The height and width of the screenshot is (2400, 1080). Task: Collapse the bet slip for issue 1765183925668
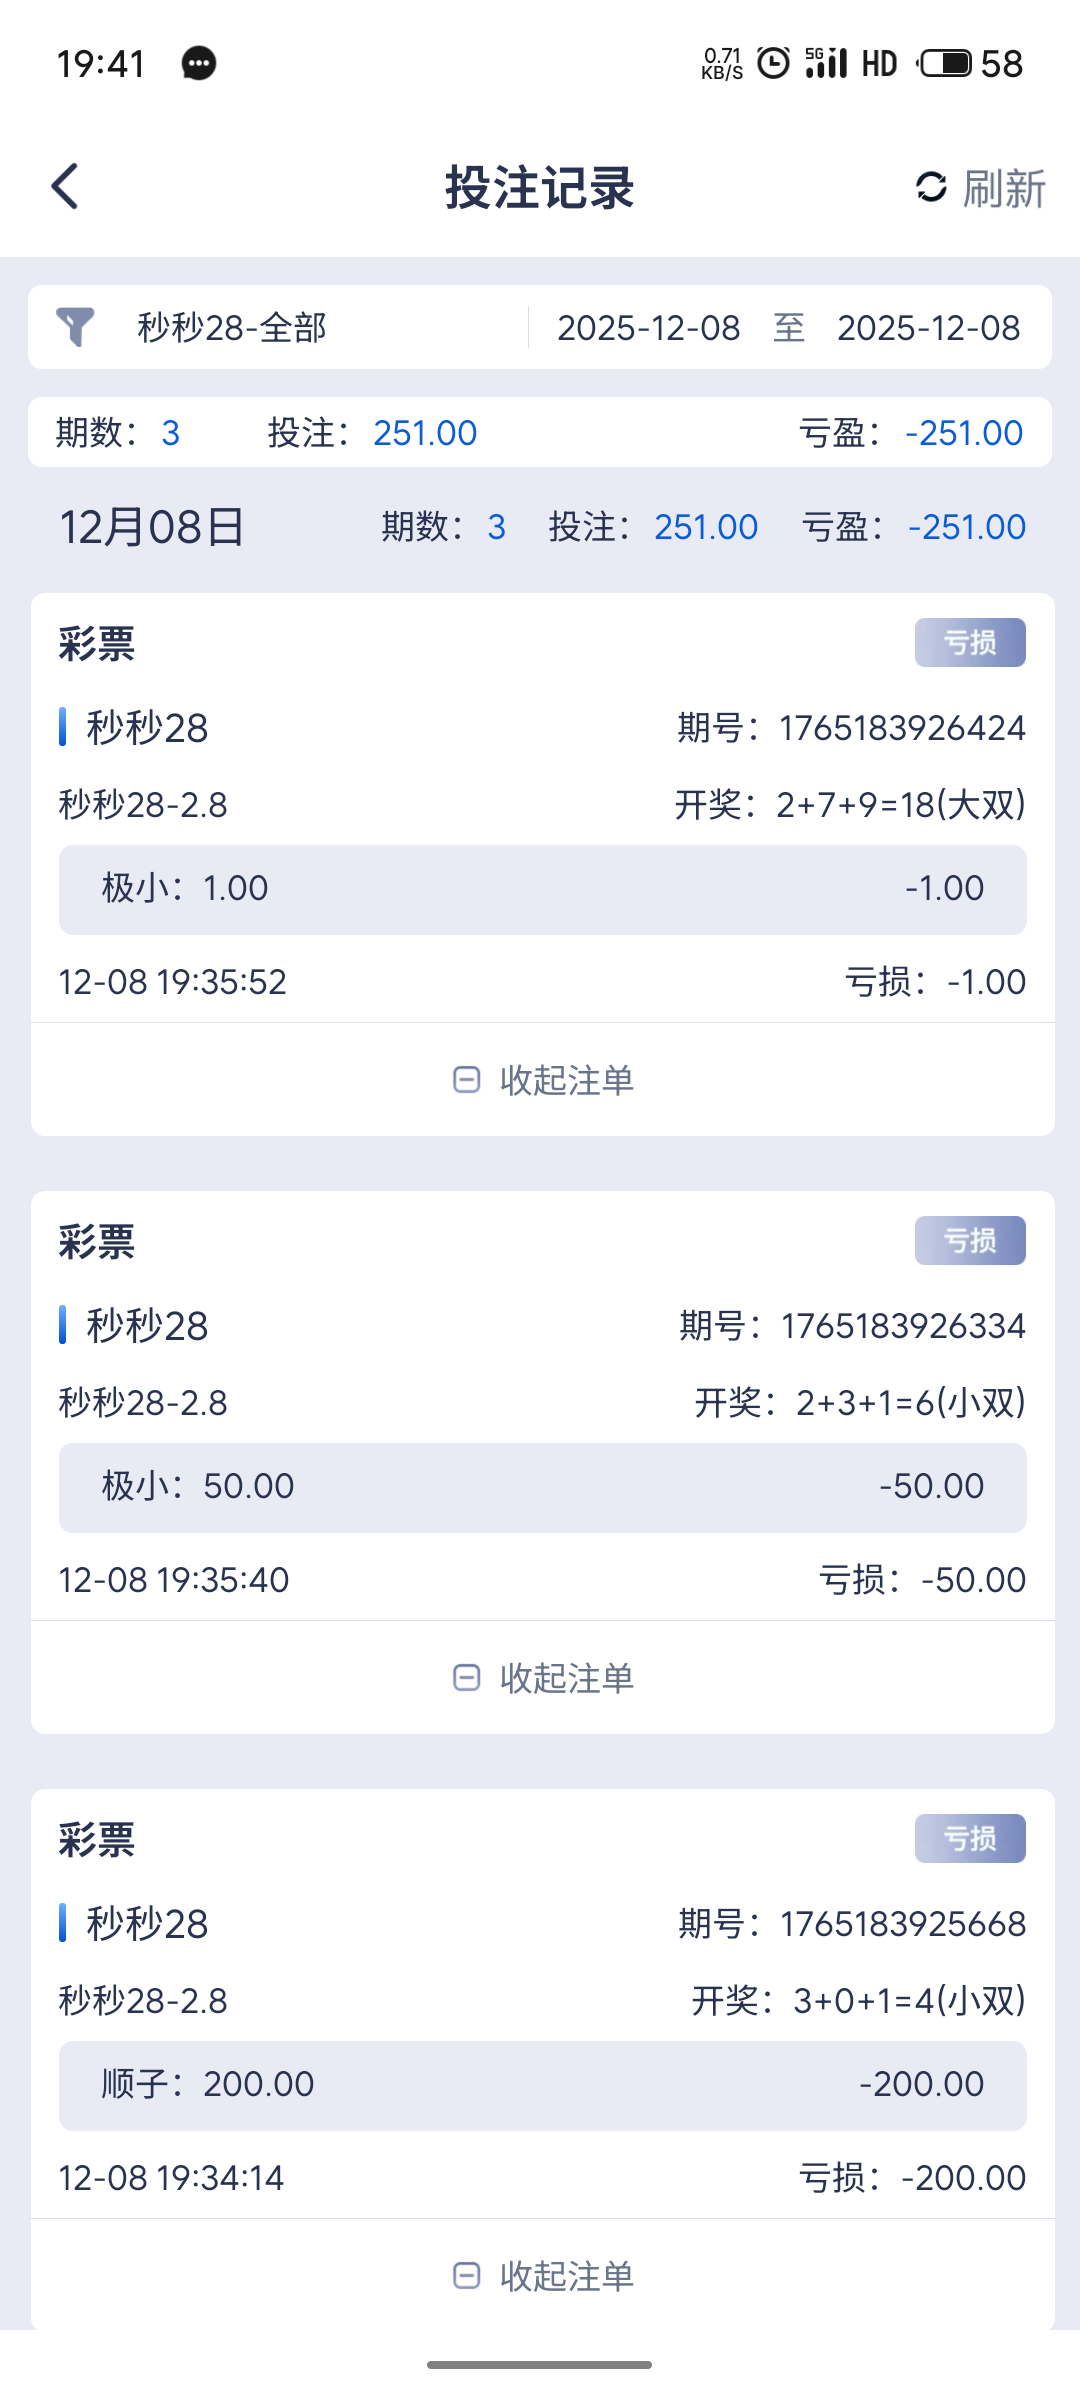(543, 2276)
